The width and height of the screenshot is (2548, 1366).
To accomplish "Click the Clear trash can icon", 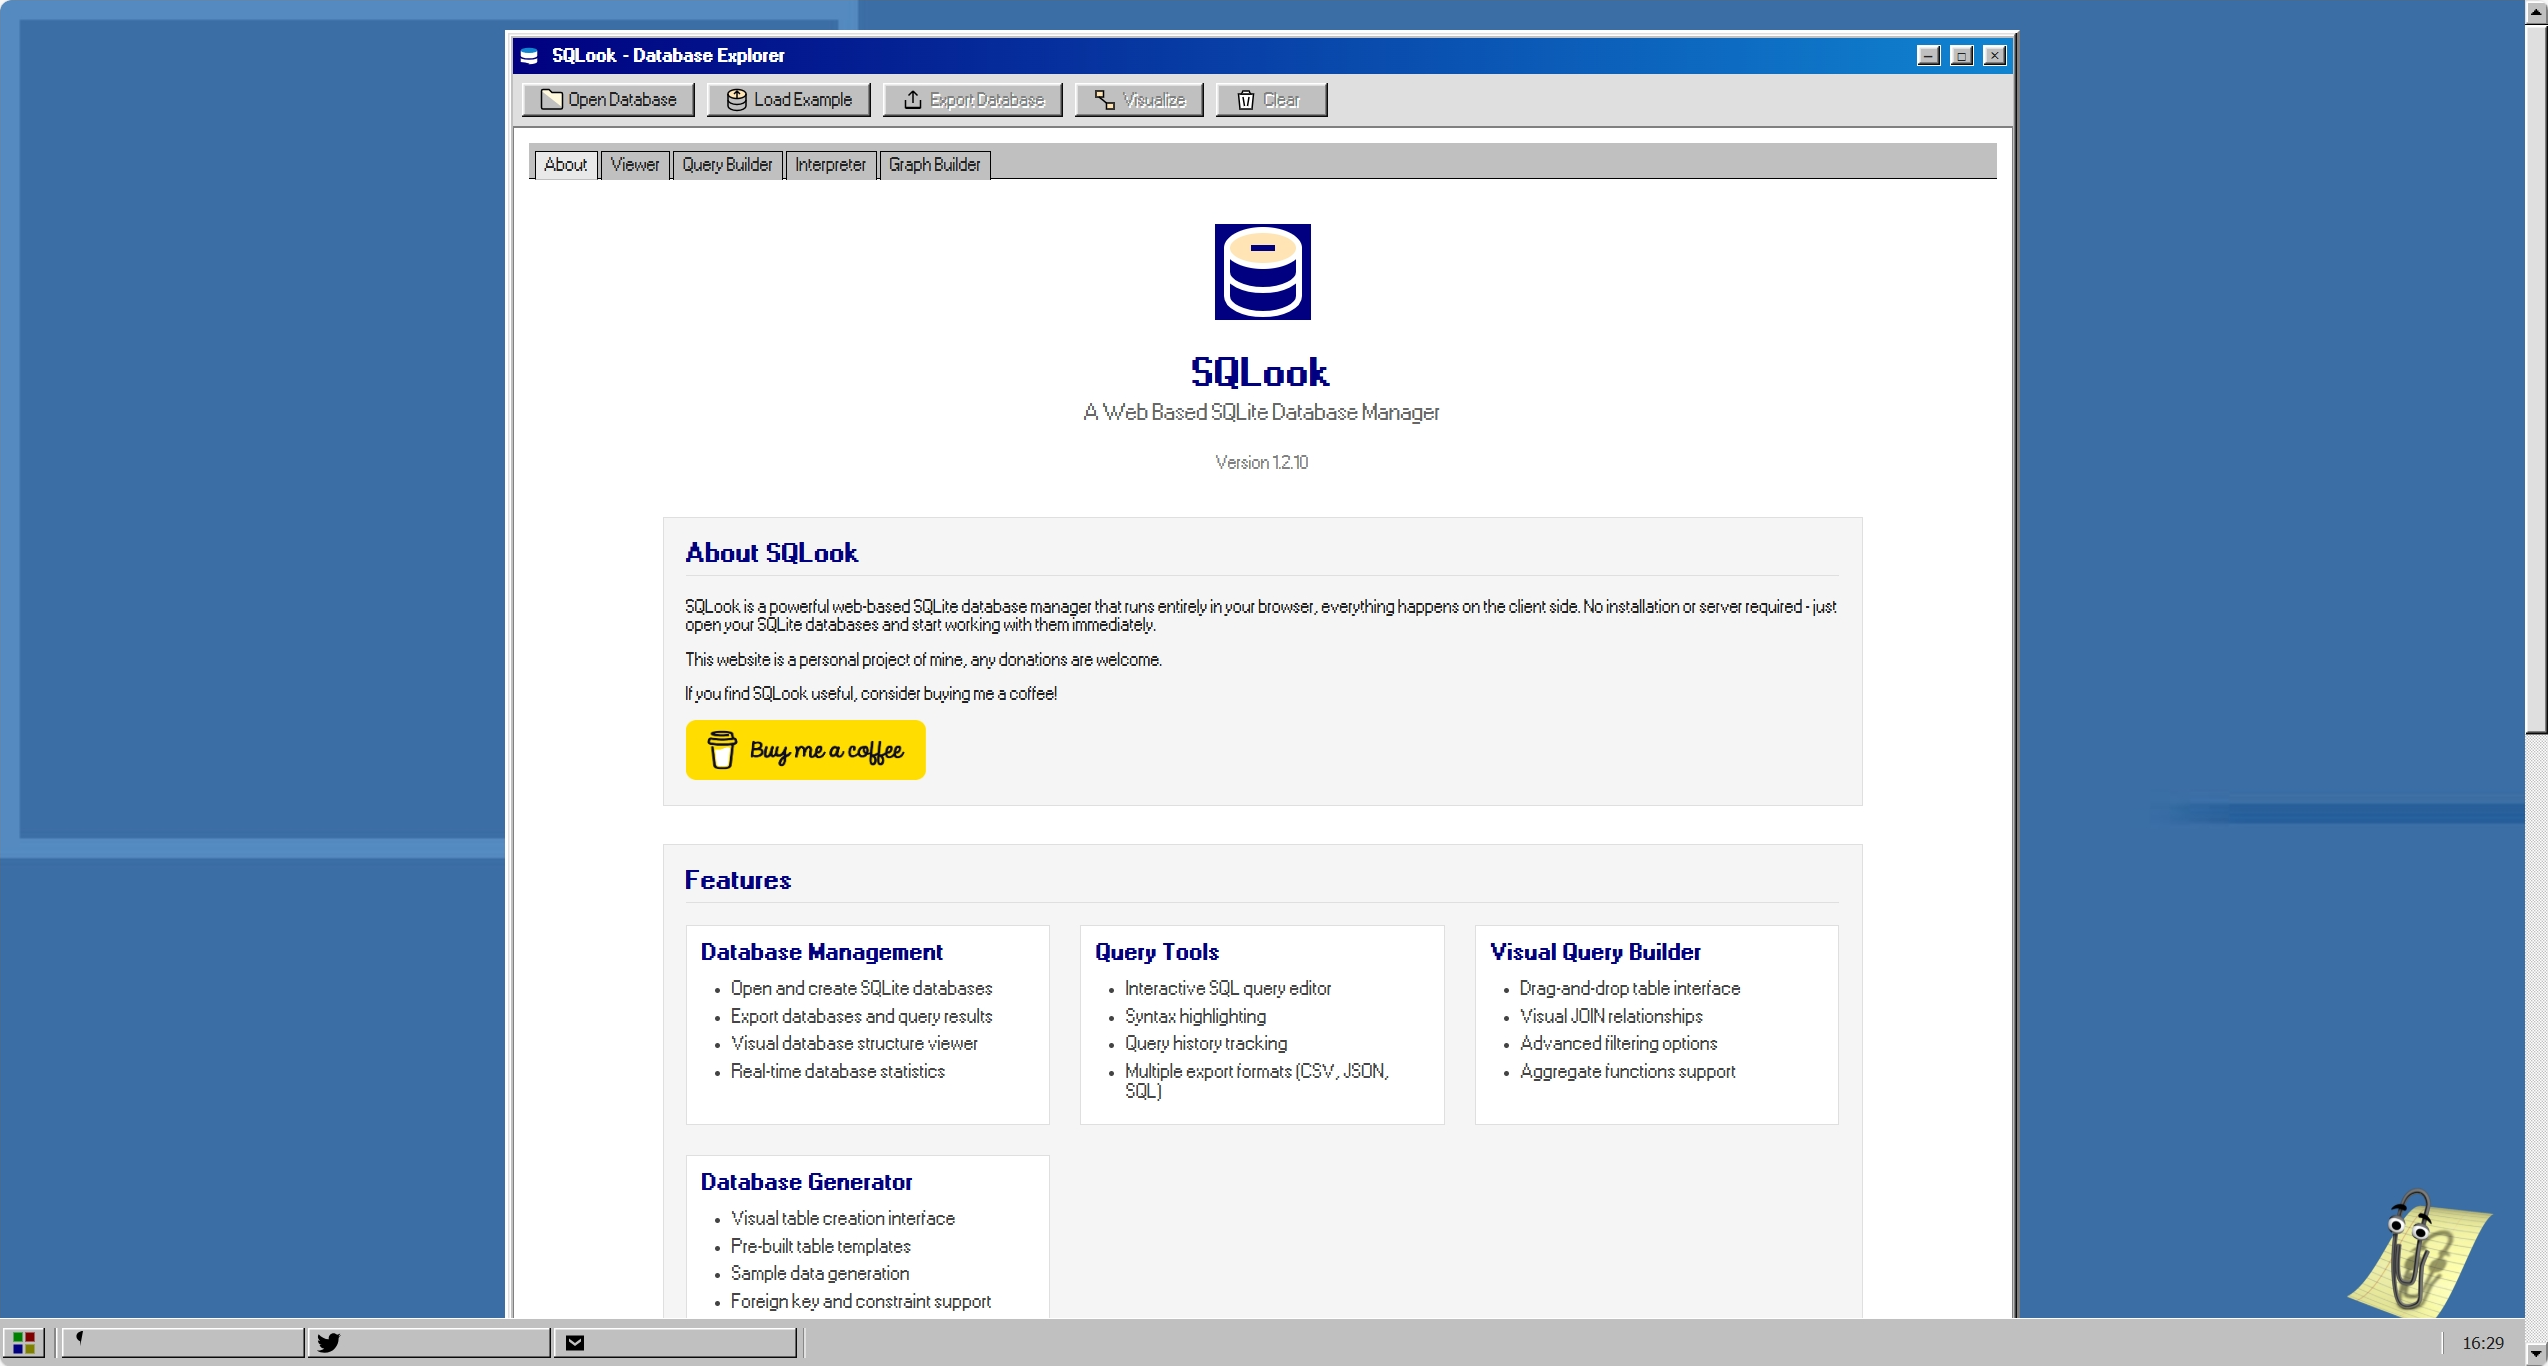I will coord(1245,99).
